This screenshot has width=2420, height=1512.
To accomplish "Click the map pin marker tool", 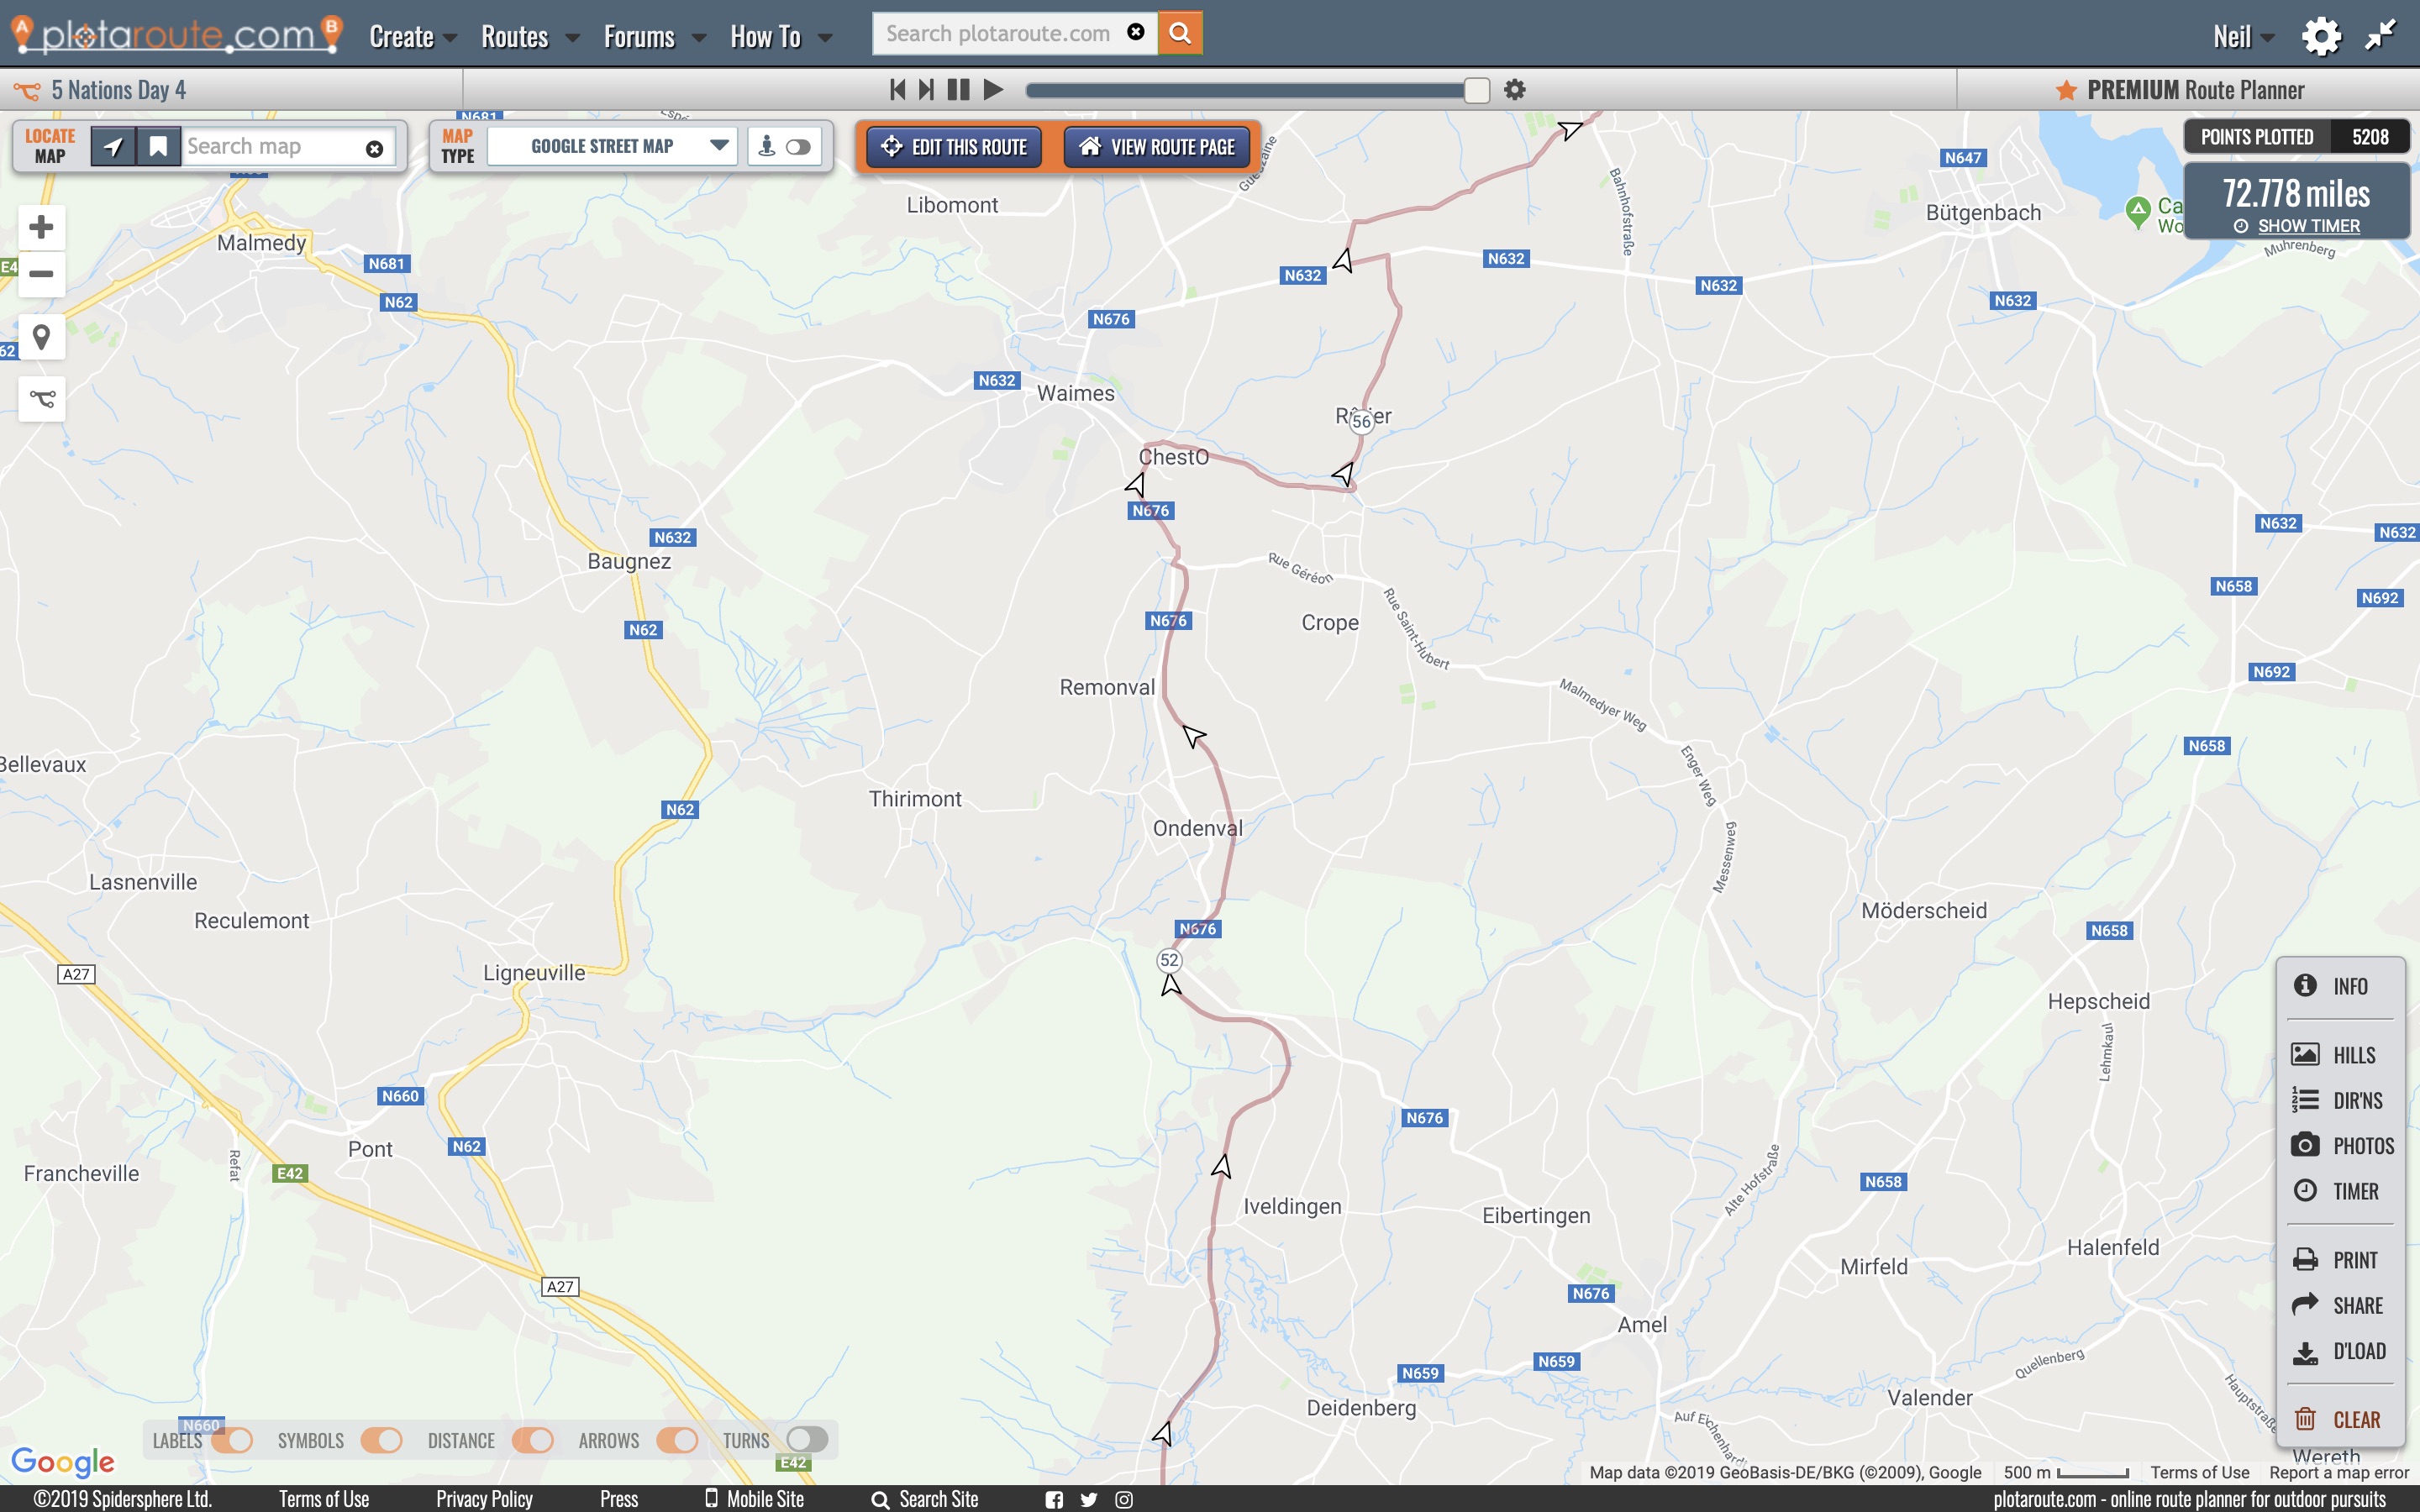I will (41, 337).
